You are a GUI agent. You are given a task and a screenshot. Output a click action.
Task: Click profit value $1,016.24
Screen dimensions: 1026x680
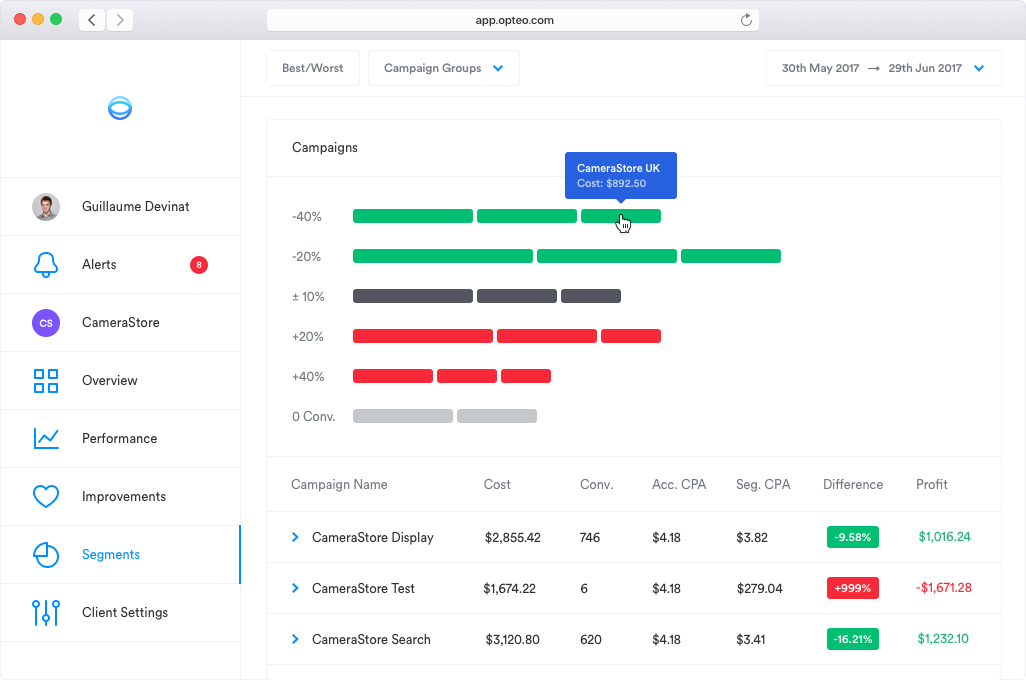click(944, 537)
